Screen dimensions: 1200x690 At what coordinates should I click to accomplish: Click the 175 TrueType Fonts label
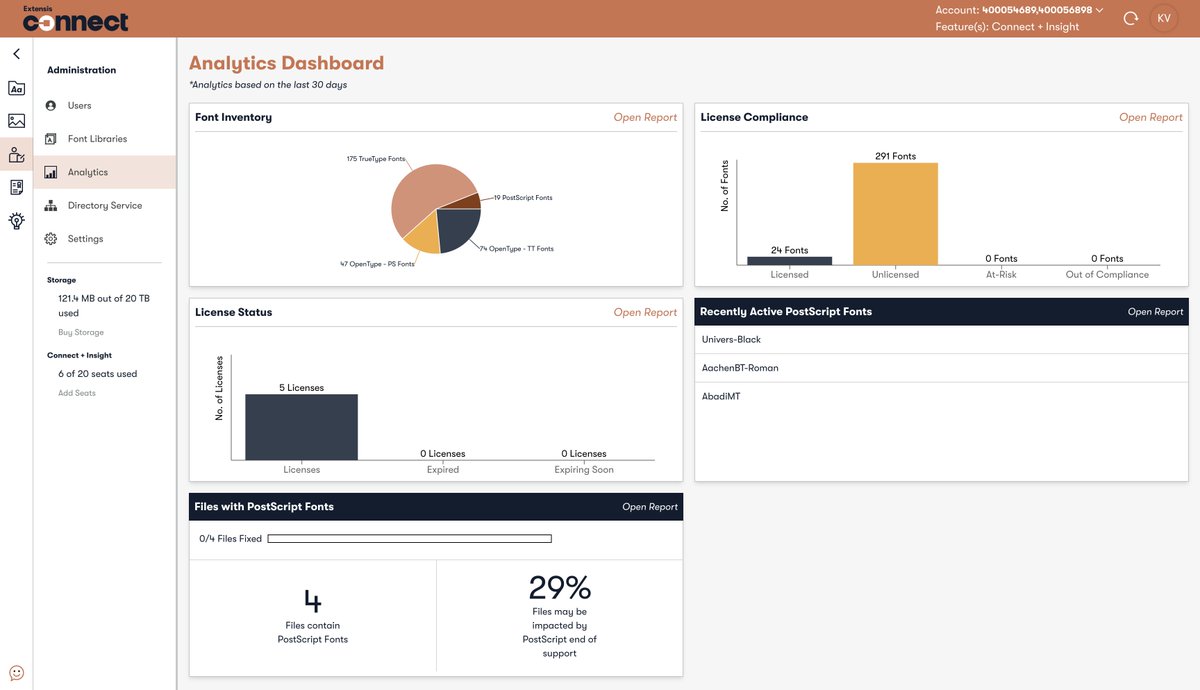click(x=376, y=159)
